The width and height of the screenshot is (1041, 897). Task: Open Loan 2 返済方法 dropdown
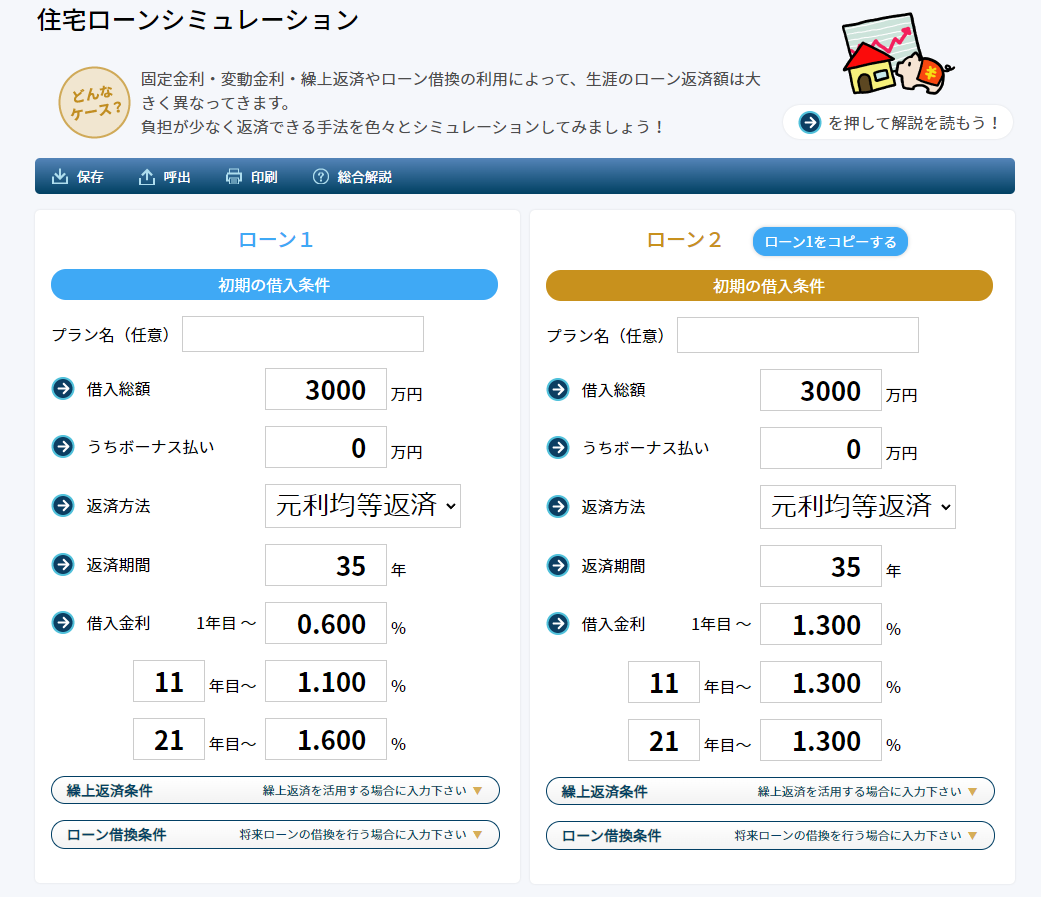point(857,506)
